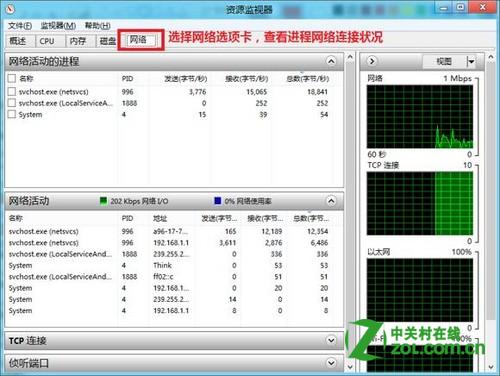Sort processes by the PID column header
The image size is (500, 376).
(127, 79)
